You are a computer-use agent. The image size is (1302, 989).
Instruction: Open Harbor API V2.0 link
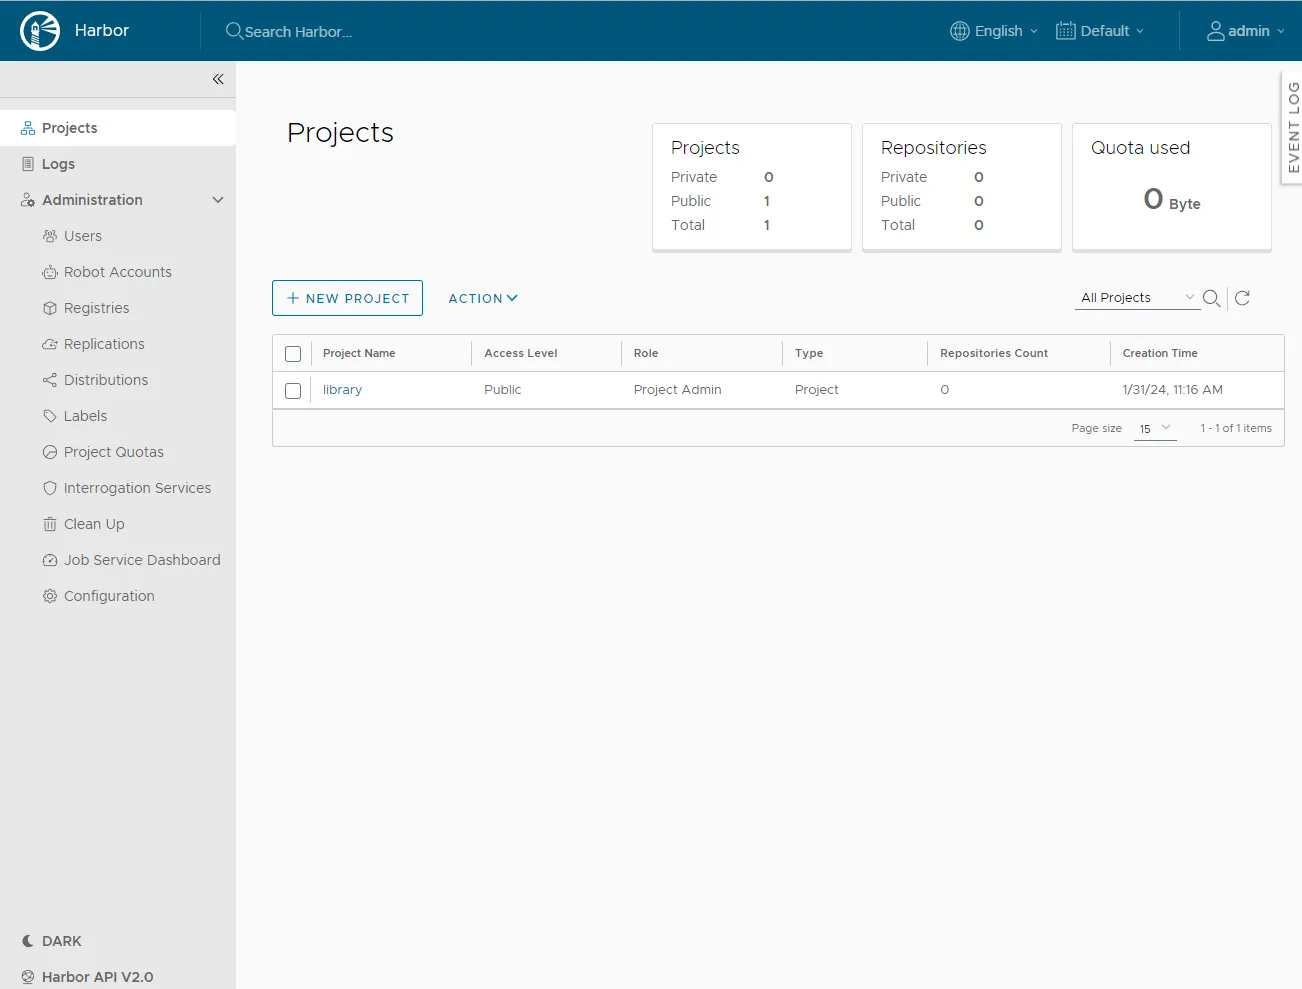[x=98, y=977]
